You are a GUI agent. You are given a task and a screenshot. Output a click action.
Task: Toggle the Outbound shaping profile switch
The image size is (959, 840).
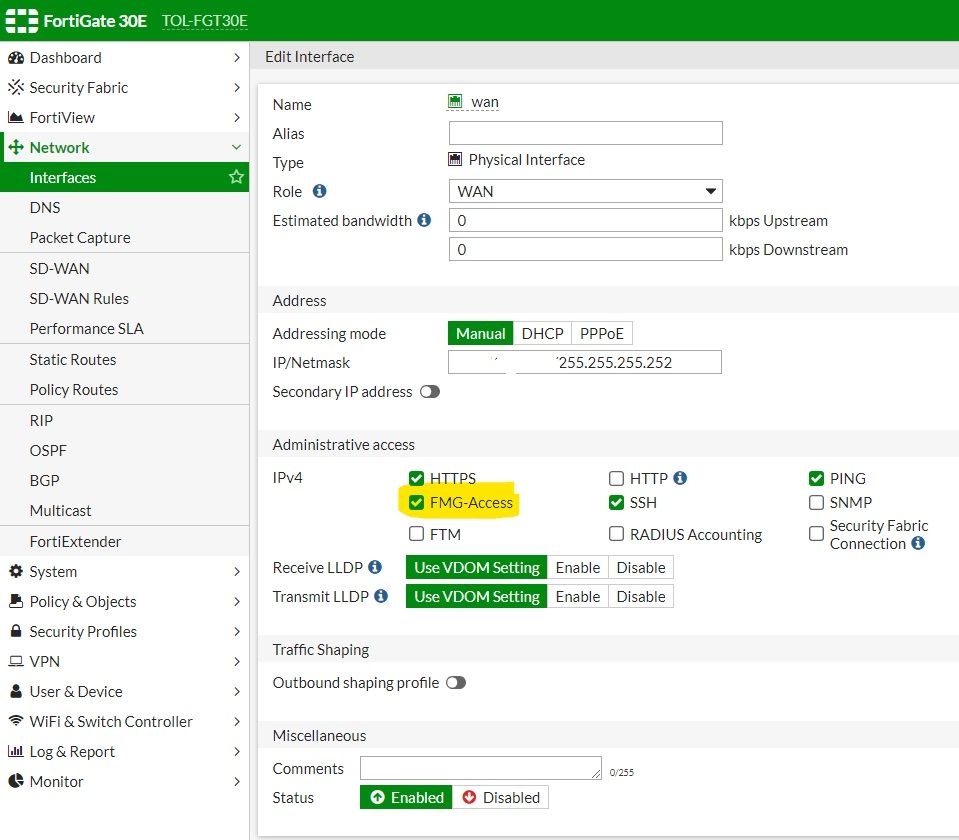(x=456, y=683)
